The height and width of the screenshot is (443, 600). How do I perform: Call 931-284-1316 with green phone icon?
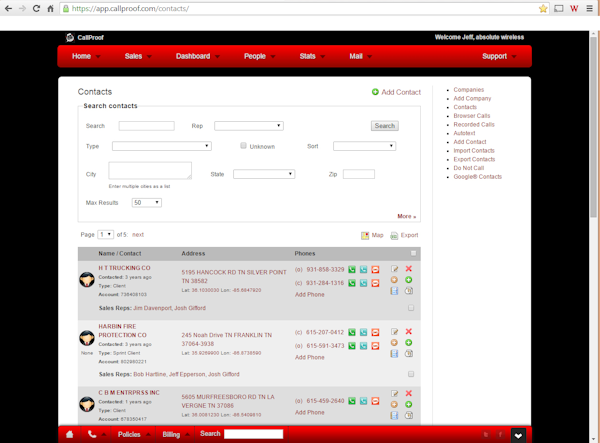click(352, 283)
